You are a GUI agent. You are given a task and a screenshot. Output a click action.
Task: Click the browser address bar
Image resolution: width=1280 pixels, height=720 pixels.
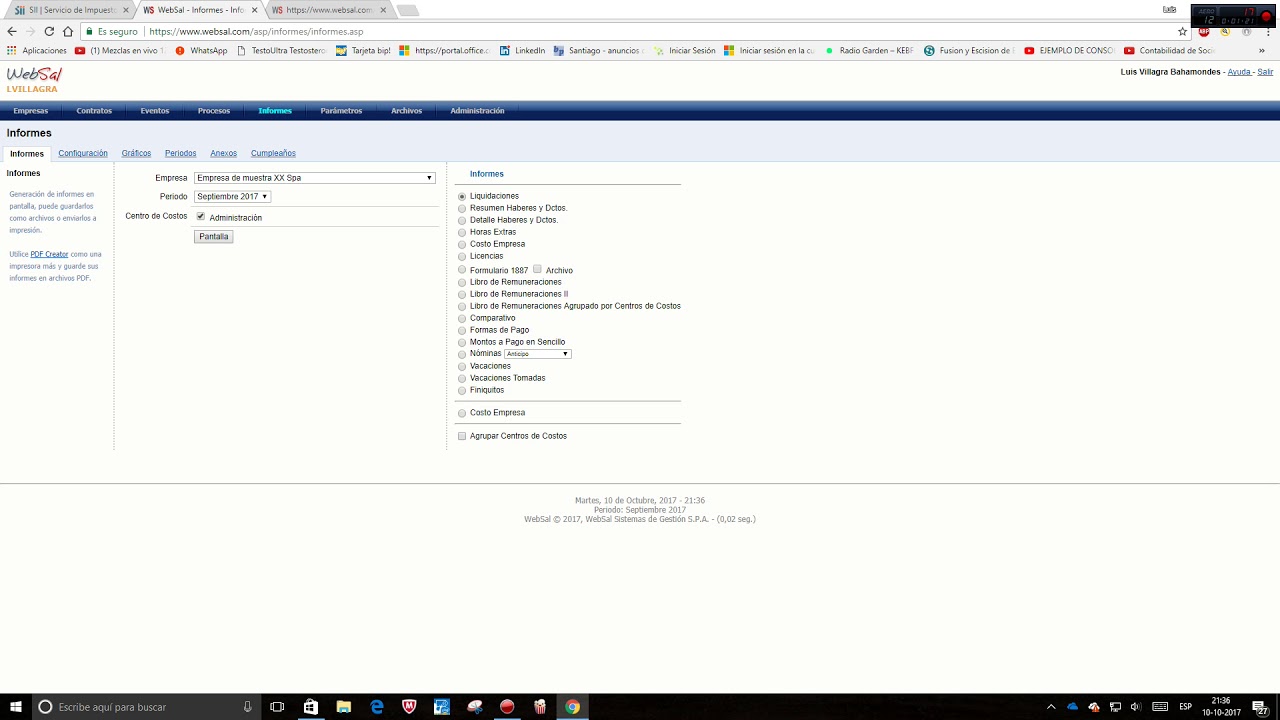tap(630, 32)
